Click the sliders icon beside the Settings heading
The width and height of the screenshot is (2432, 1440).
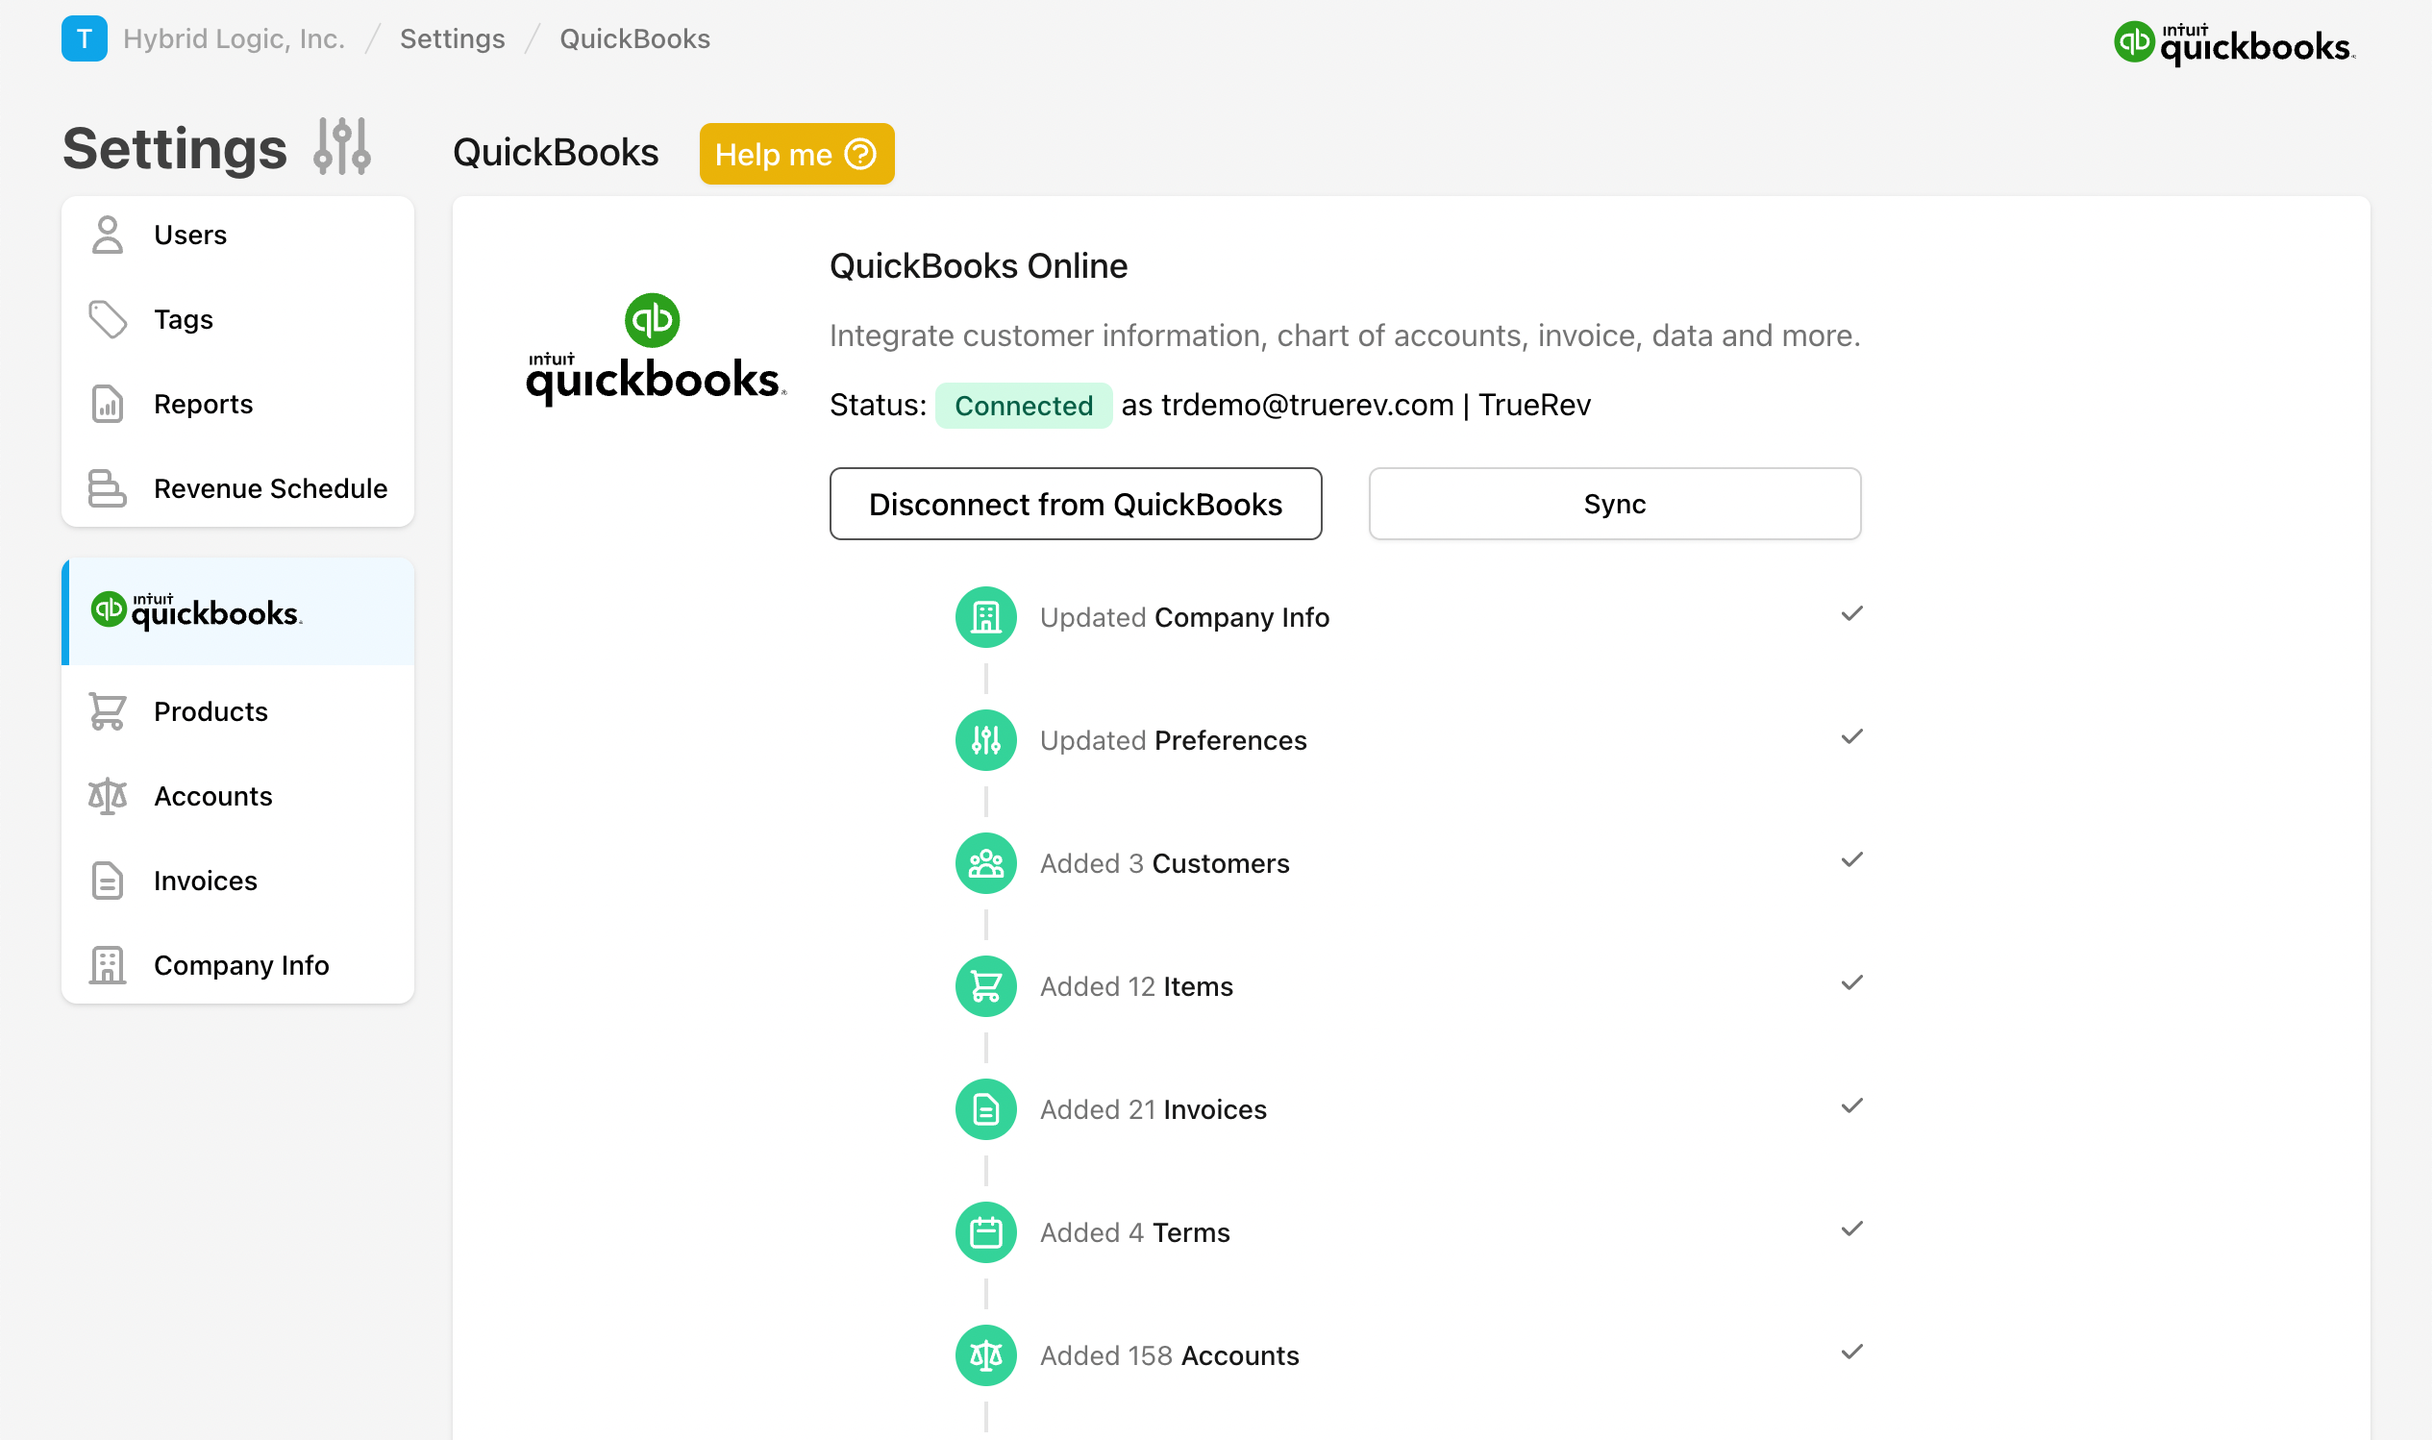342,147
